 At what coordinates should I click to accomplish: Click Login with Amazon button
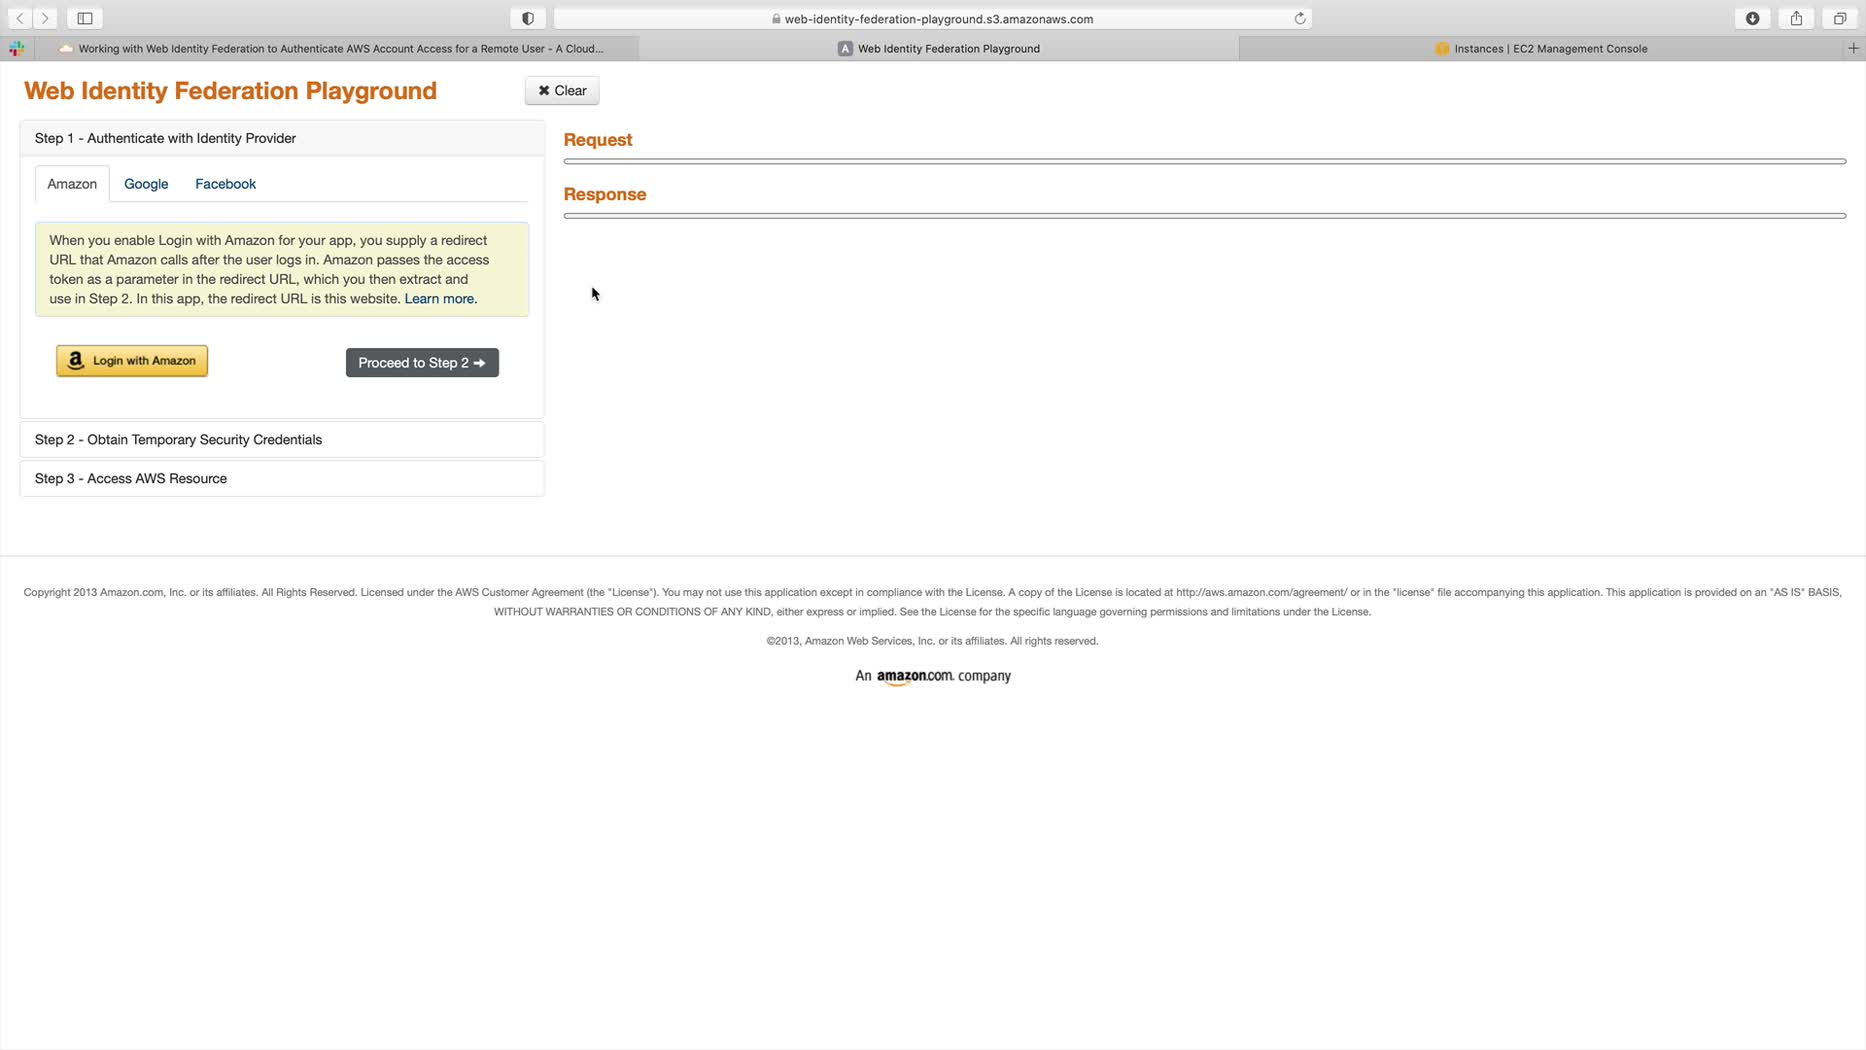(132, 361)
